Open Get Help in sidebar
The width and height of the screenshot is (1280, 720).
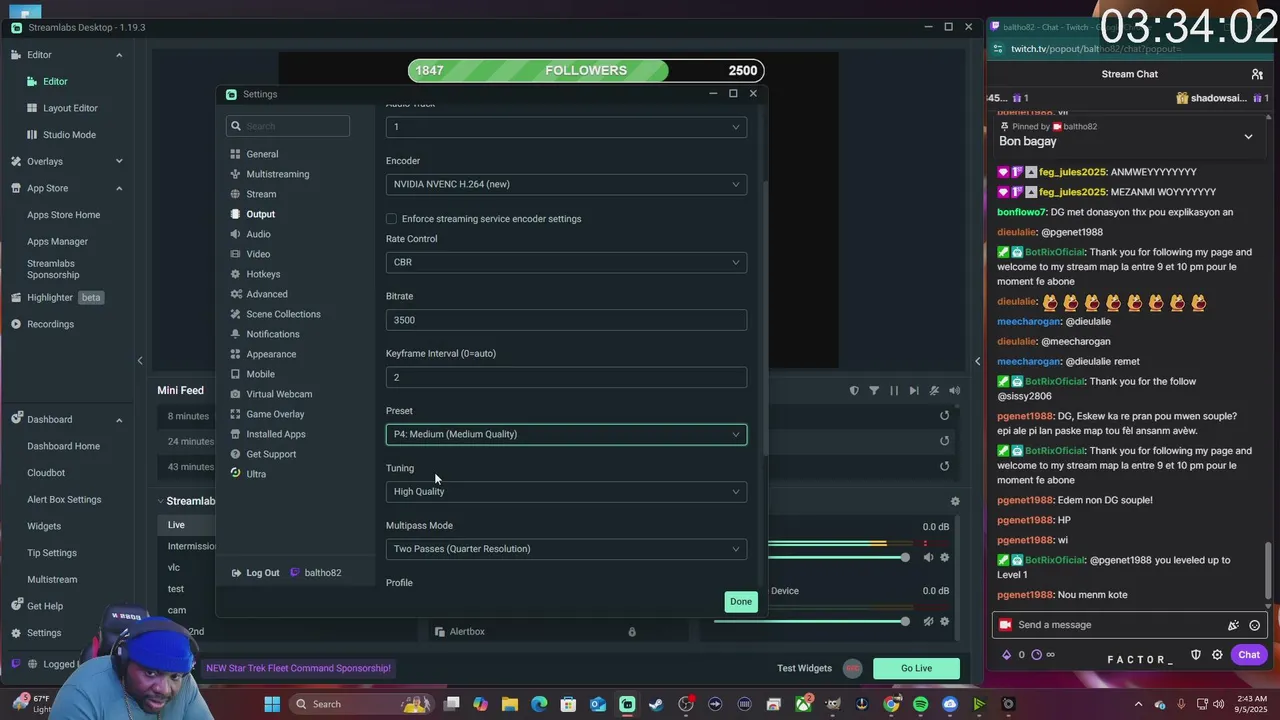coord(45,606)
